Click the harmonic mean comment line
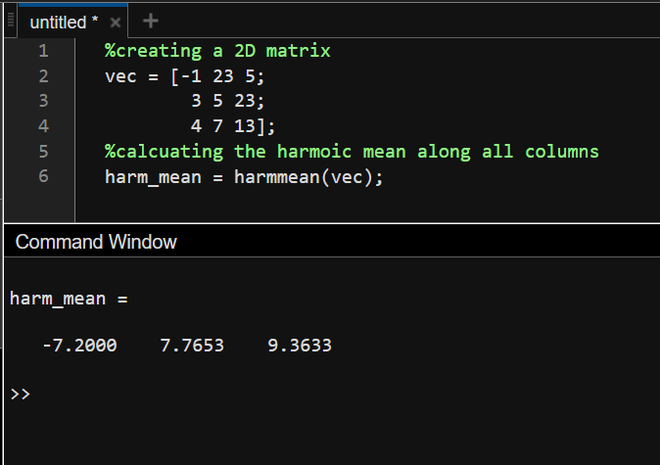This screenshot has width=660, height=465. (x=351, y=152)
